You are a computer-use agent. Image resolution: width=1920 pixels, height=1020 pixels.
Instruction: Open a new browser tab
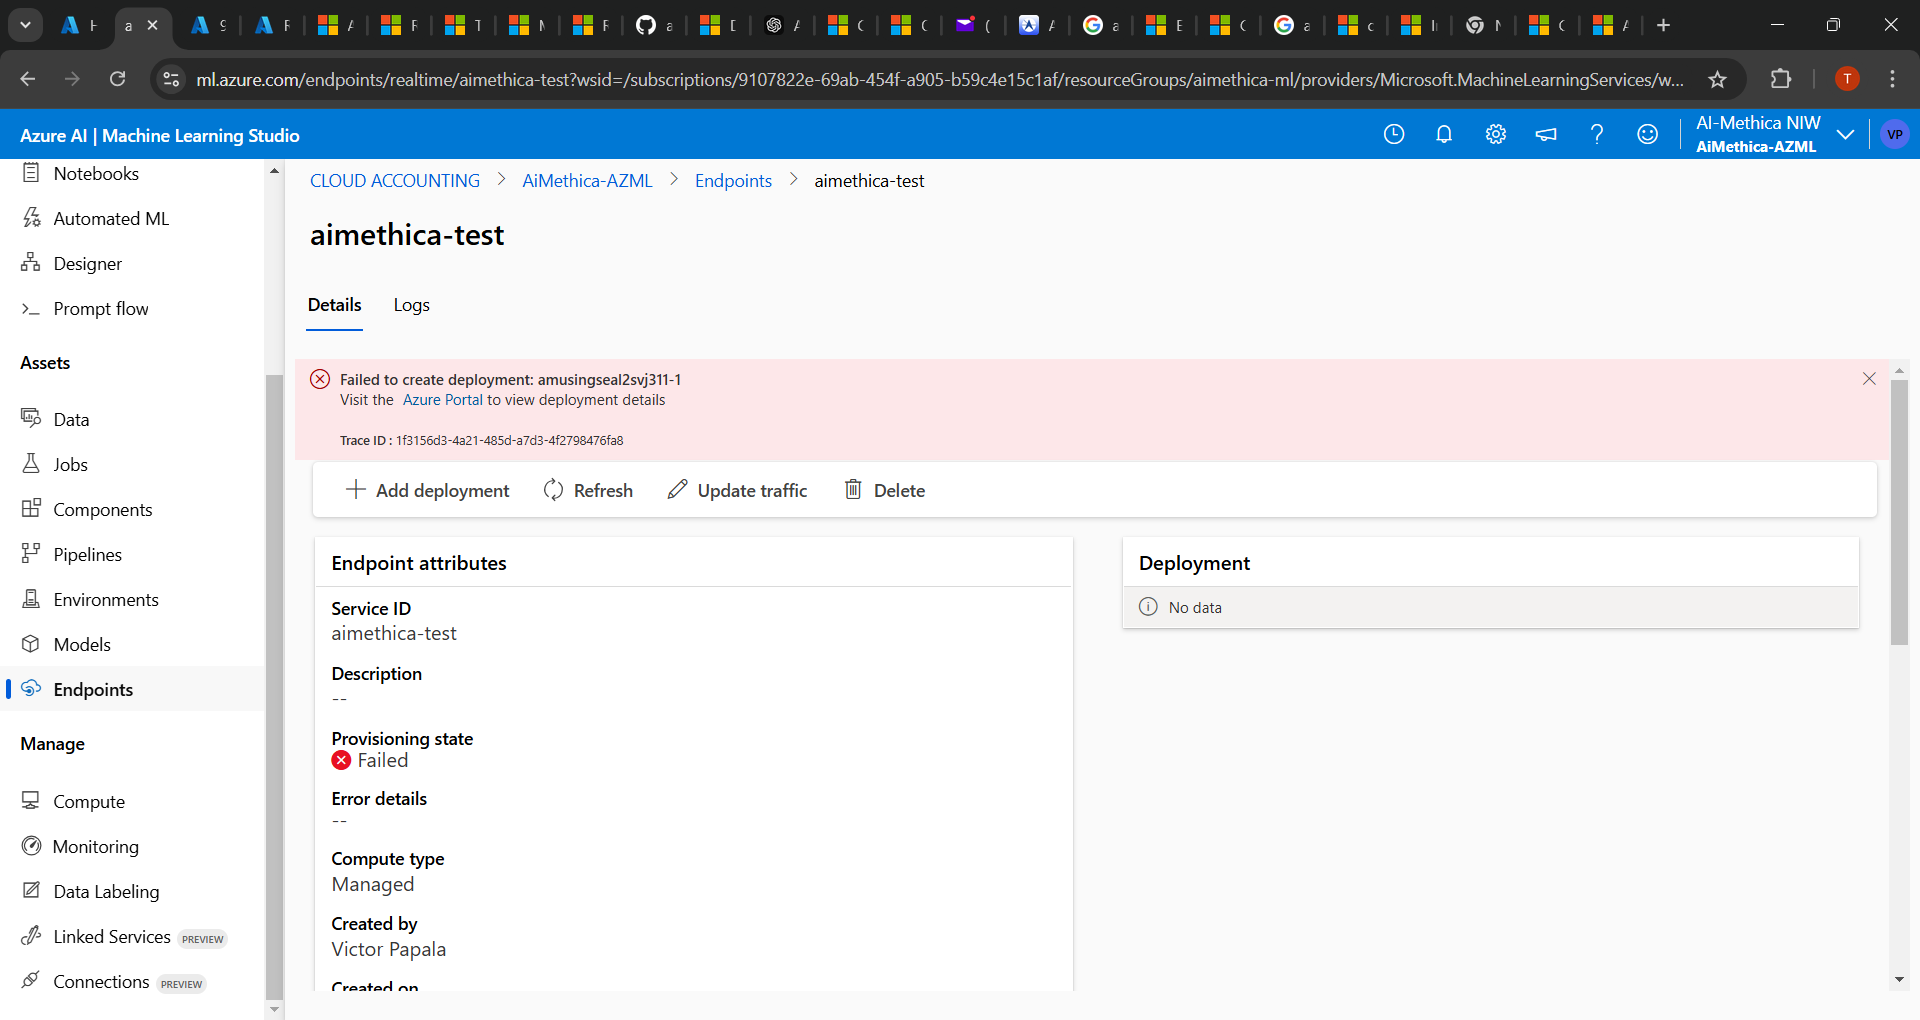[1663, 25]
